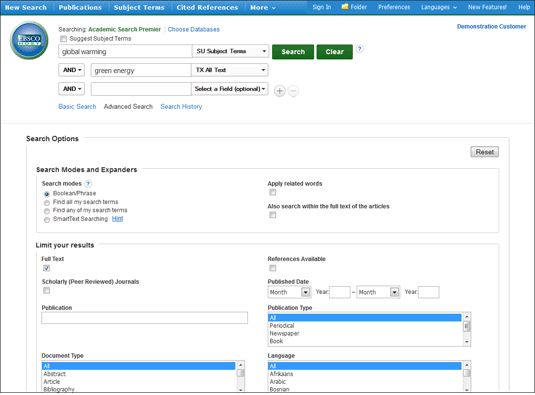Open first AND operator dropdown beside green energy
The height and width of the screenshot is (395, 535).
(72, 70)
